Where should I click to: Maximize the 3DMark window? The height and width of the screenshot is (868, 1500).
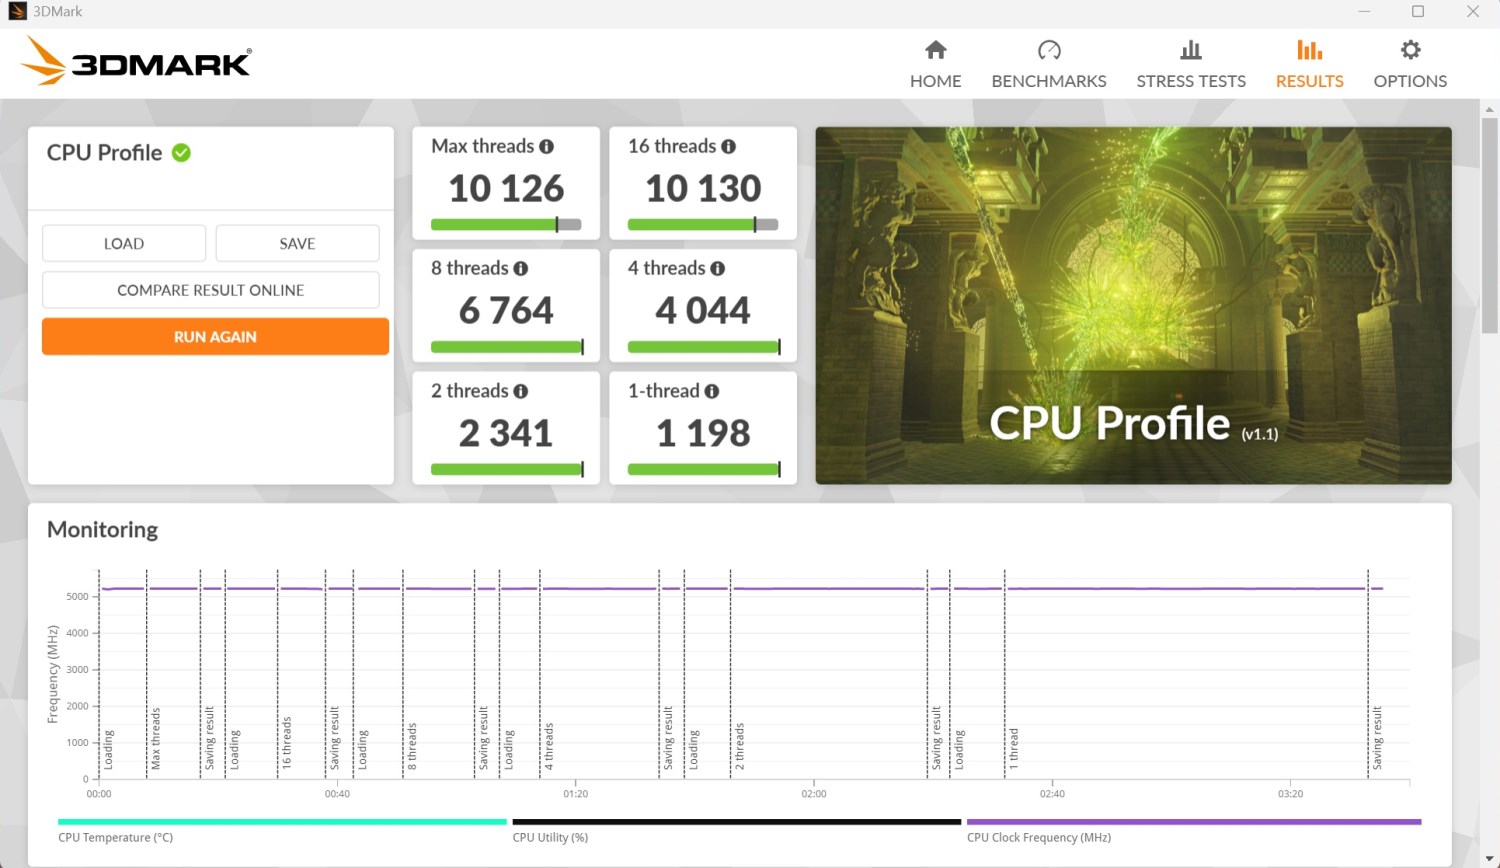1418,12
